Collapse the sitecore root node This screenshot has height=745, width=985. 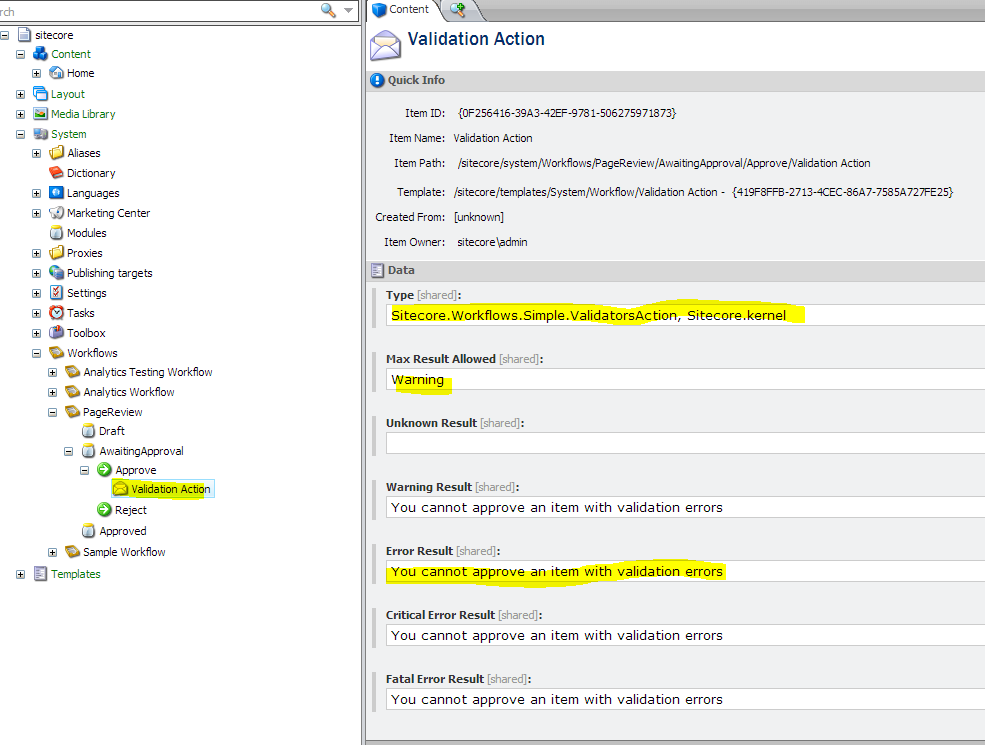click(4, 35)
